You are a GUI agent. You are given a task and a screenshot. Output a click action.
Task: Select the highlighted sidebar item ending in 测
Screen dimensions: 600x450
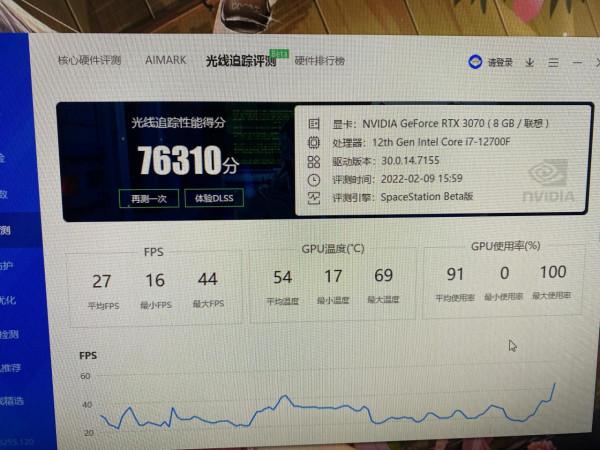pos(19,230)
